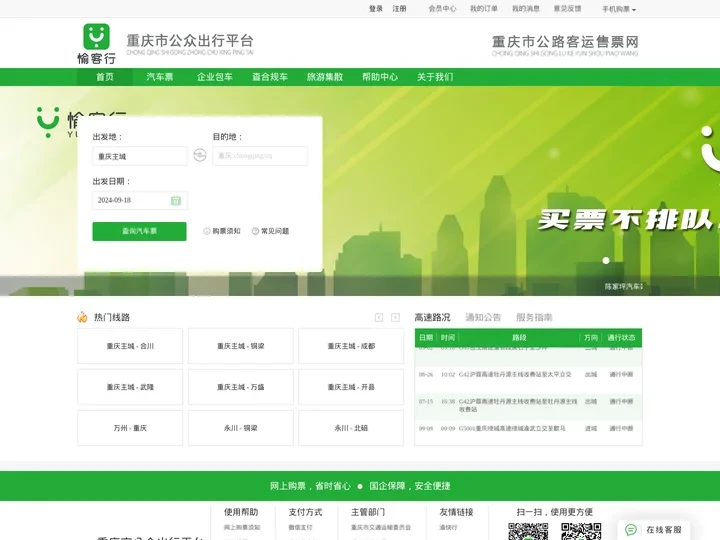Open the 企业包车 navigation tab
Screen dimensions: 720x540
click(x=215, y=77)
